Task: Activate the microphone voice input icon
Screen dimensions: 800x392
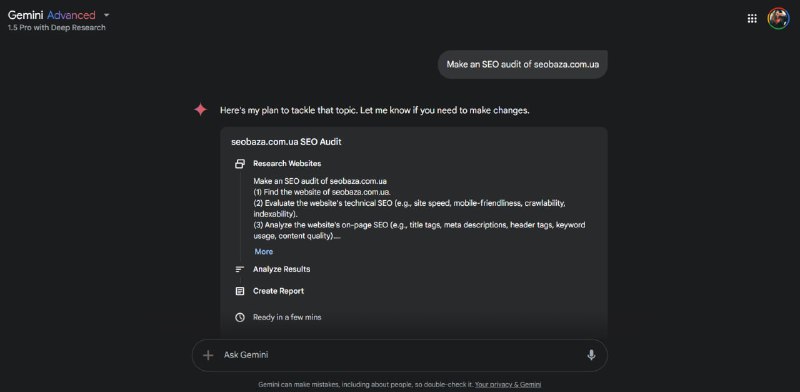Action: (591, 355)
